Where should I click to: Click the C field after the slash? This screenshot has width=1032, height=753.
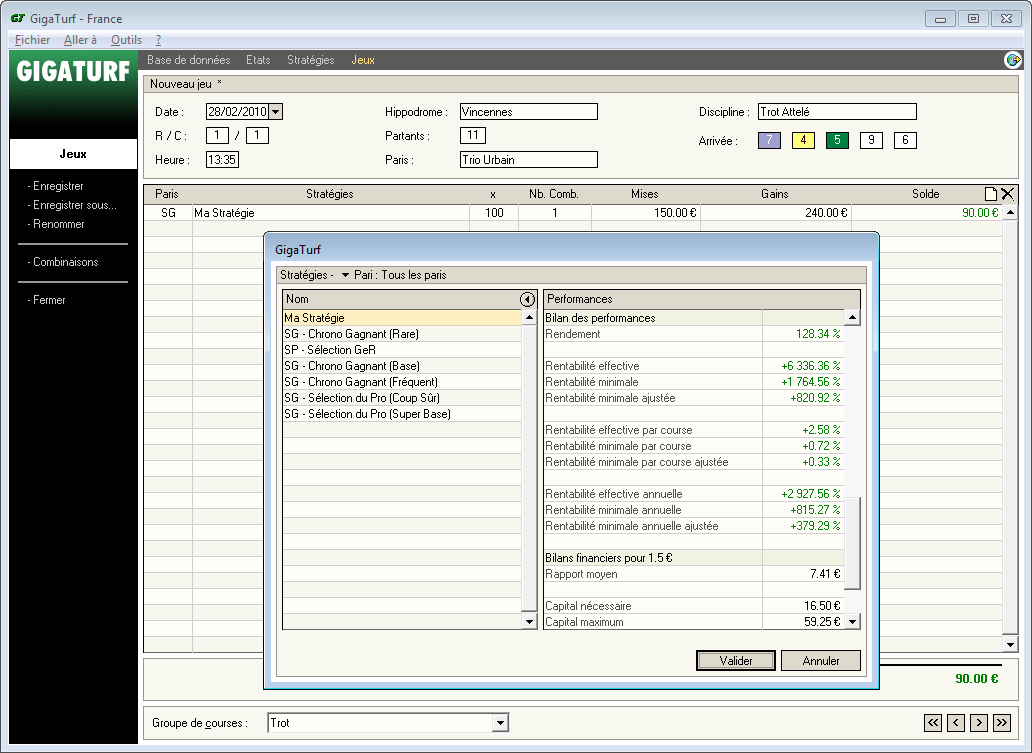pos(257,136)
